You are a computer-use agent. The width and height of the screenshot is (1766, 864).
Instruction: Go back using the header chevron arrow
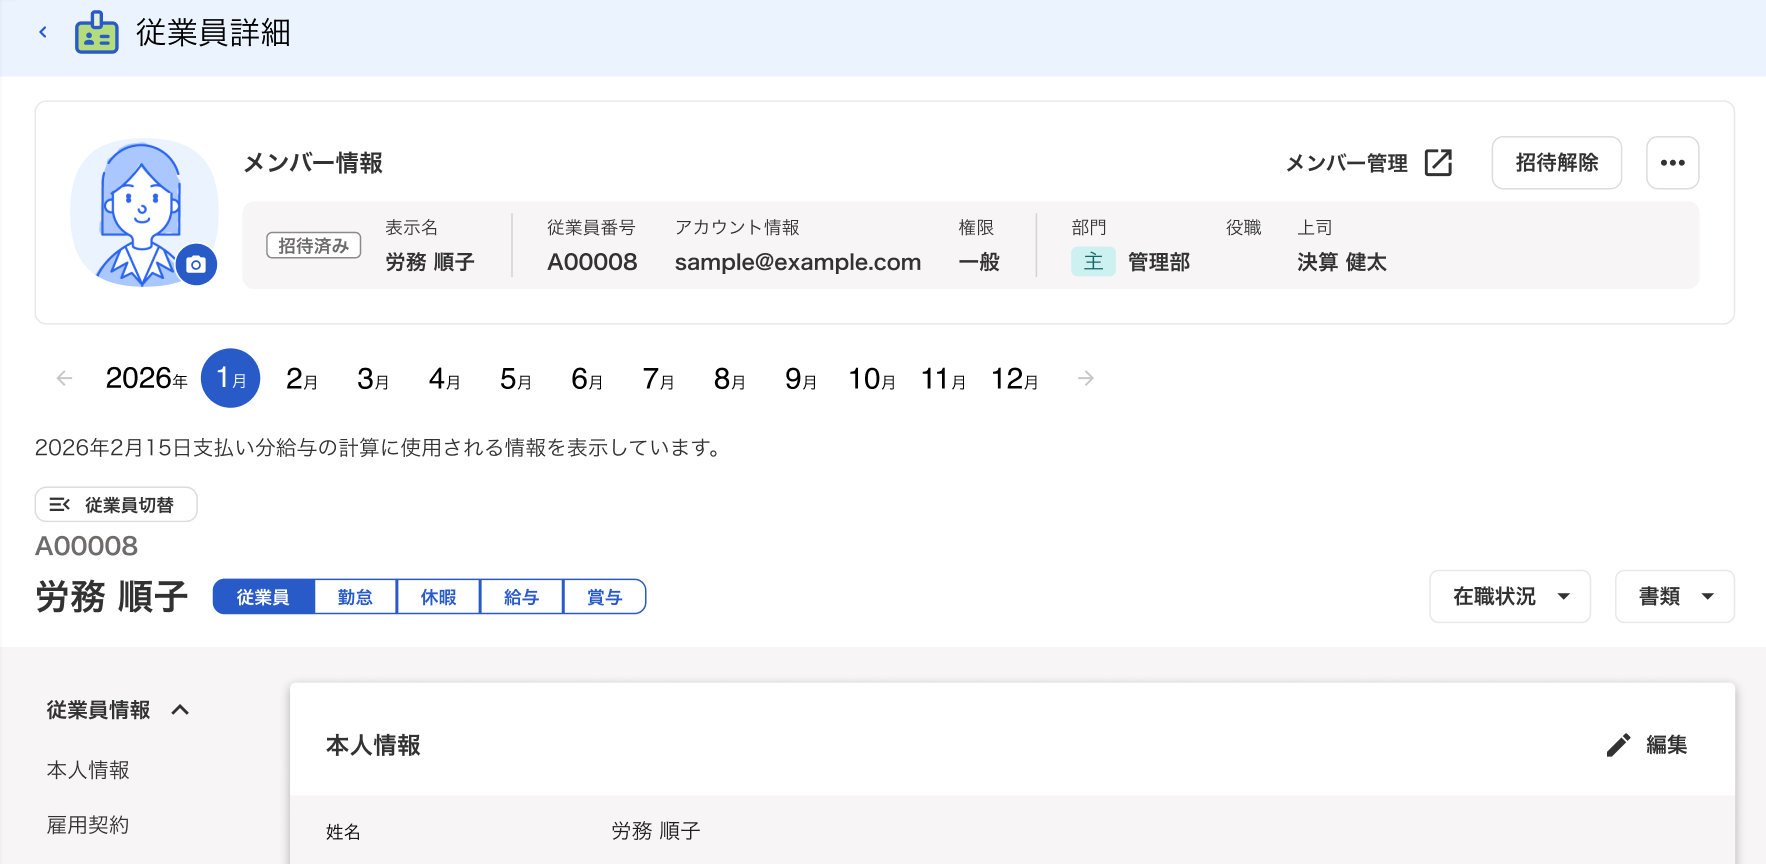[x=43, y=32]
